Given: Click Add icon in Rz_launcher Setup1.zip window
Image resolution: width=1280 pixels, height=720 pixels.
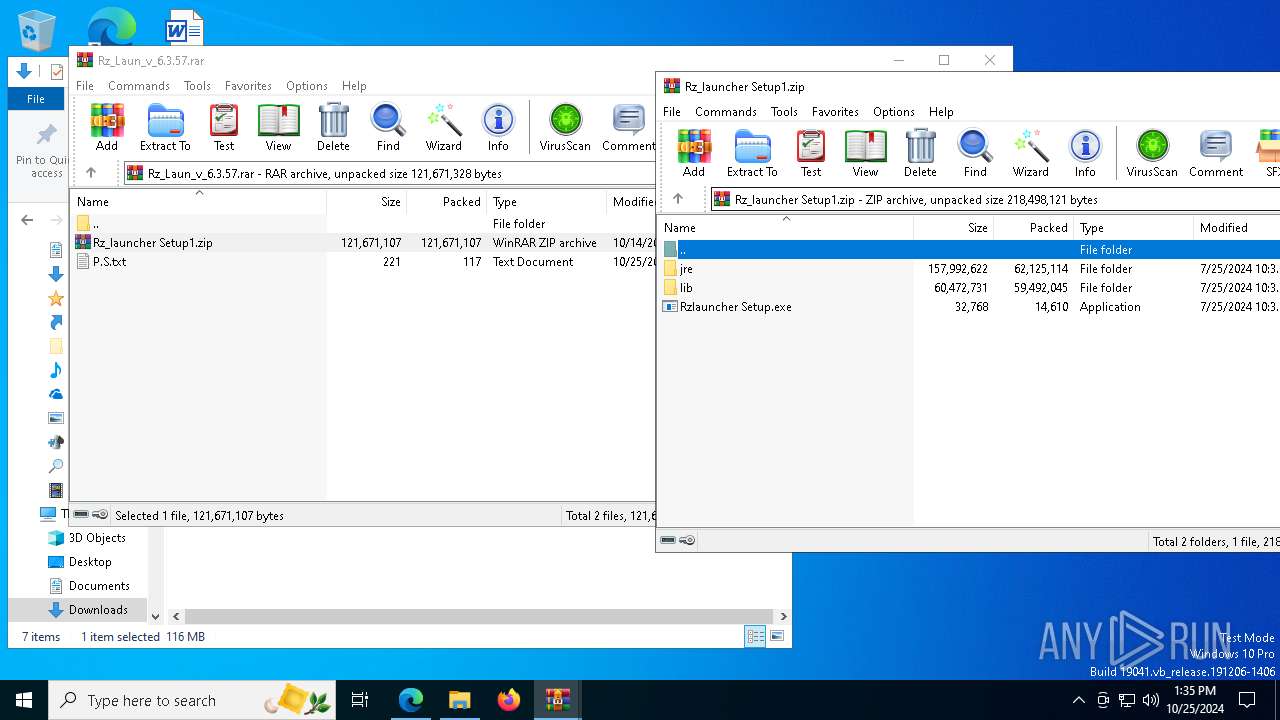Looking at the screenshot, I should (x=694, y=153).
